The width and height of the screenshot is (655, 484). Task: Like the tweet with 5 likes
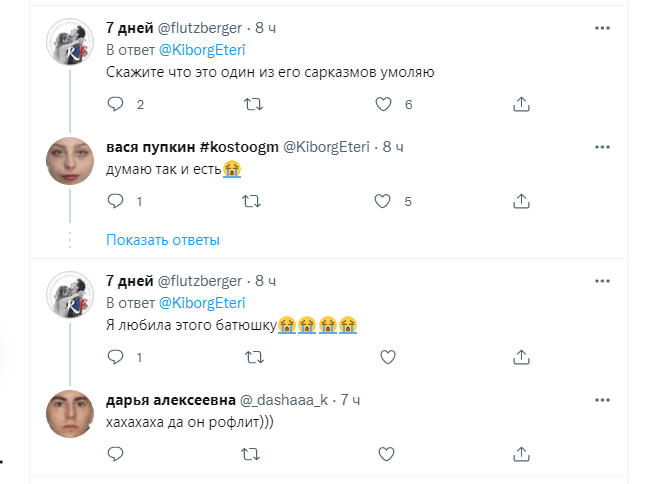[382, 201]
